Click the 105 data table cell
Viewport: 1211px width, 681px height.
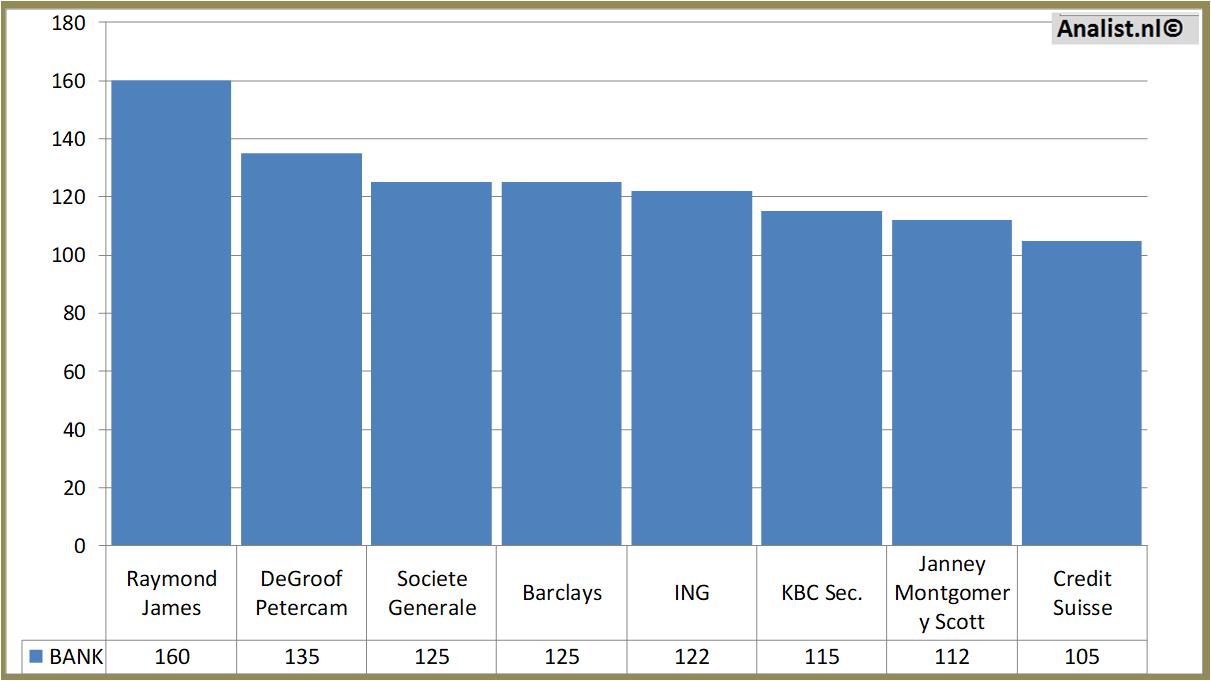coord(1082,657)
